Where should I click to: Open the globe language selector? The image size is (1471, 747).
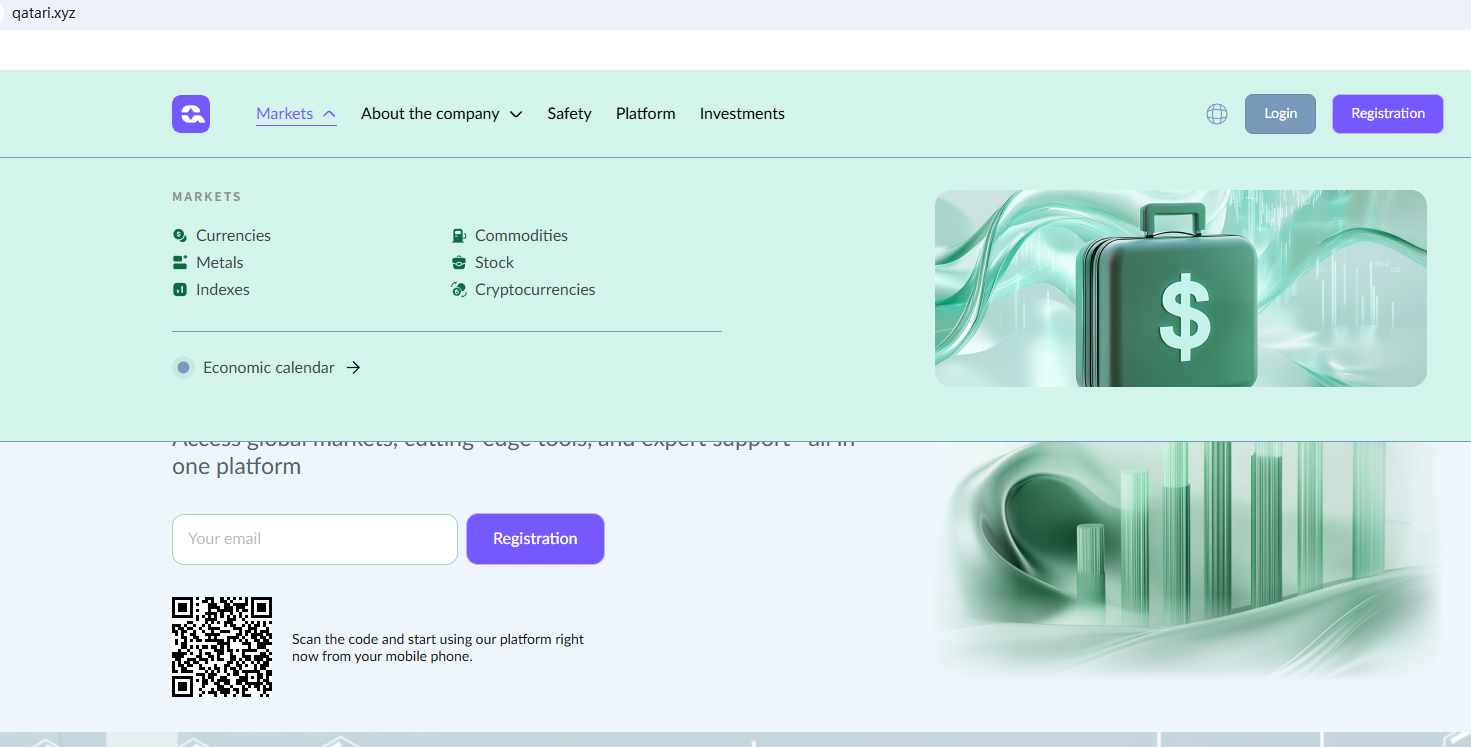[1217, 114]
